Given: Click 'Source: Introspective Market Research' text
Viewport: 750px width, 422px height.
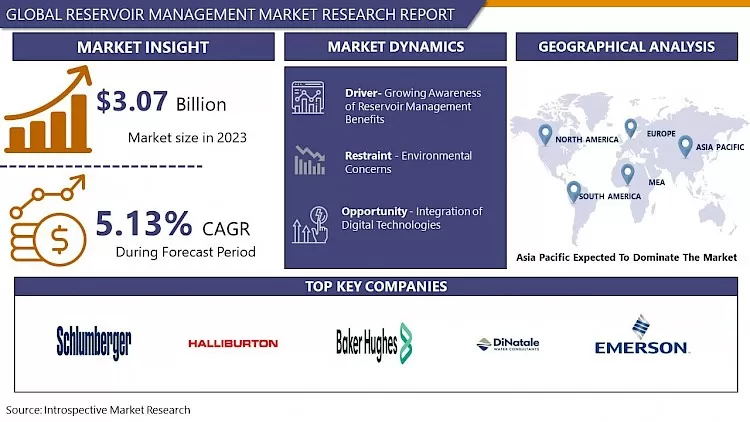Looking at the screenshot, I should pyautogui.click(x=98, y=410).
